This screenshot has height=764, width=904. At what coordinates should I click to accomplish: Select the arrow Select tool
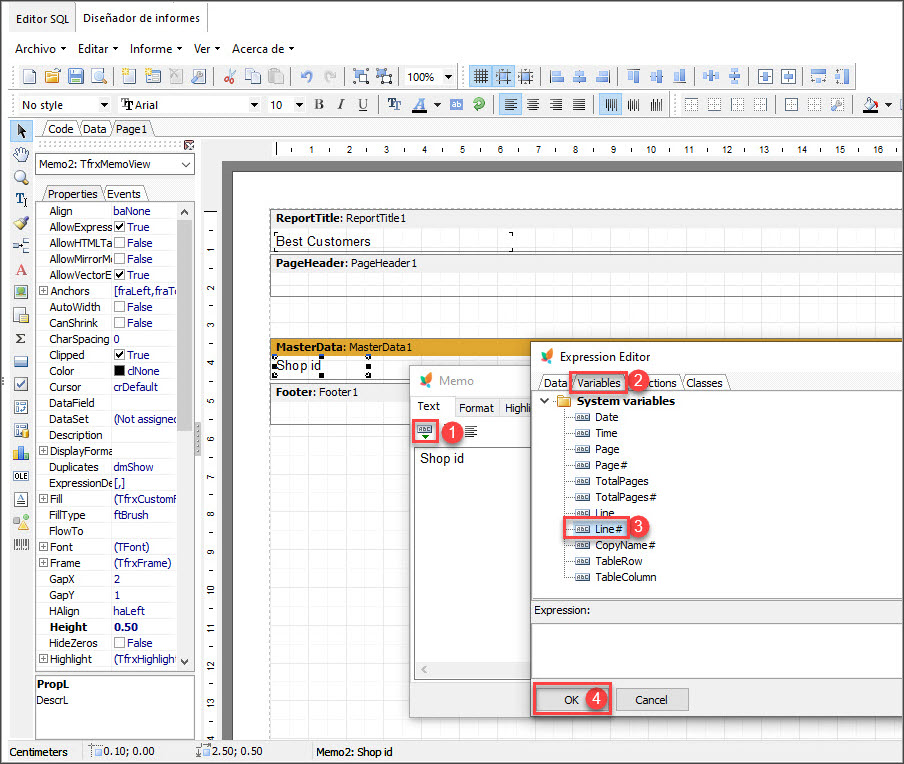click(21, 131)
